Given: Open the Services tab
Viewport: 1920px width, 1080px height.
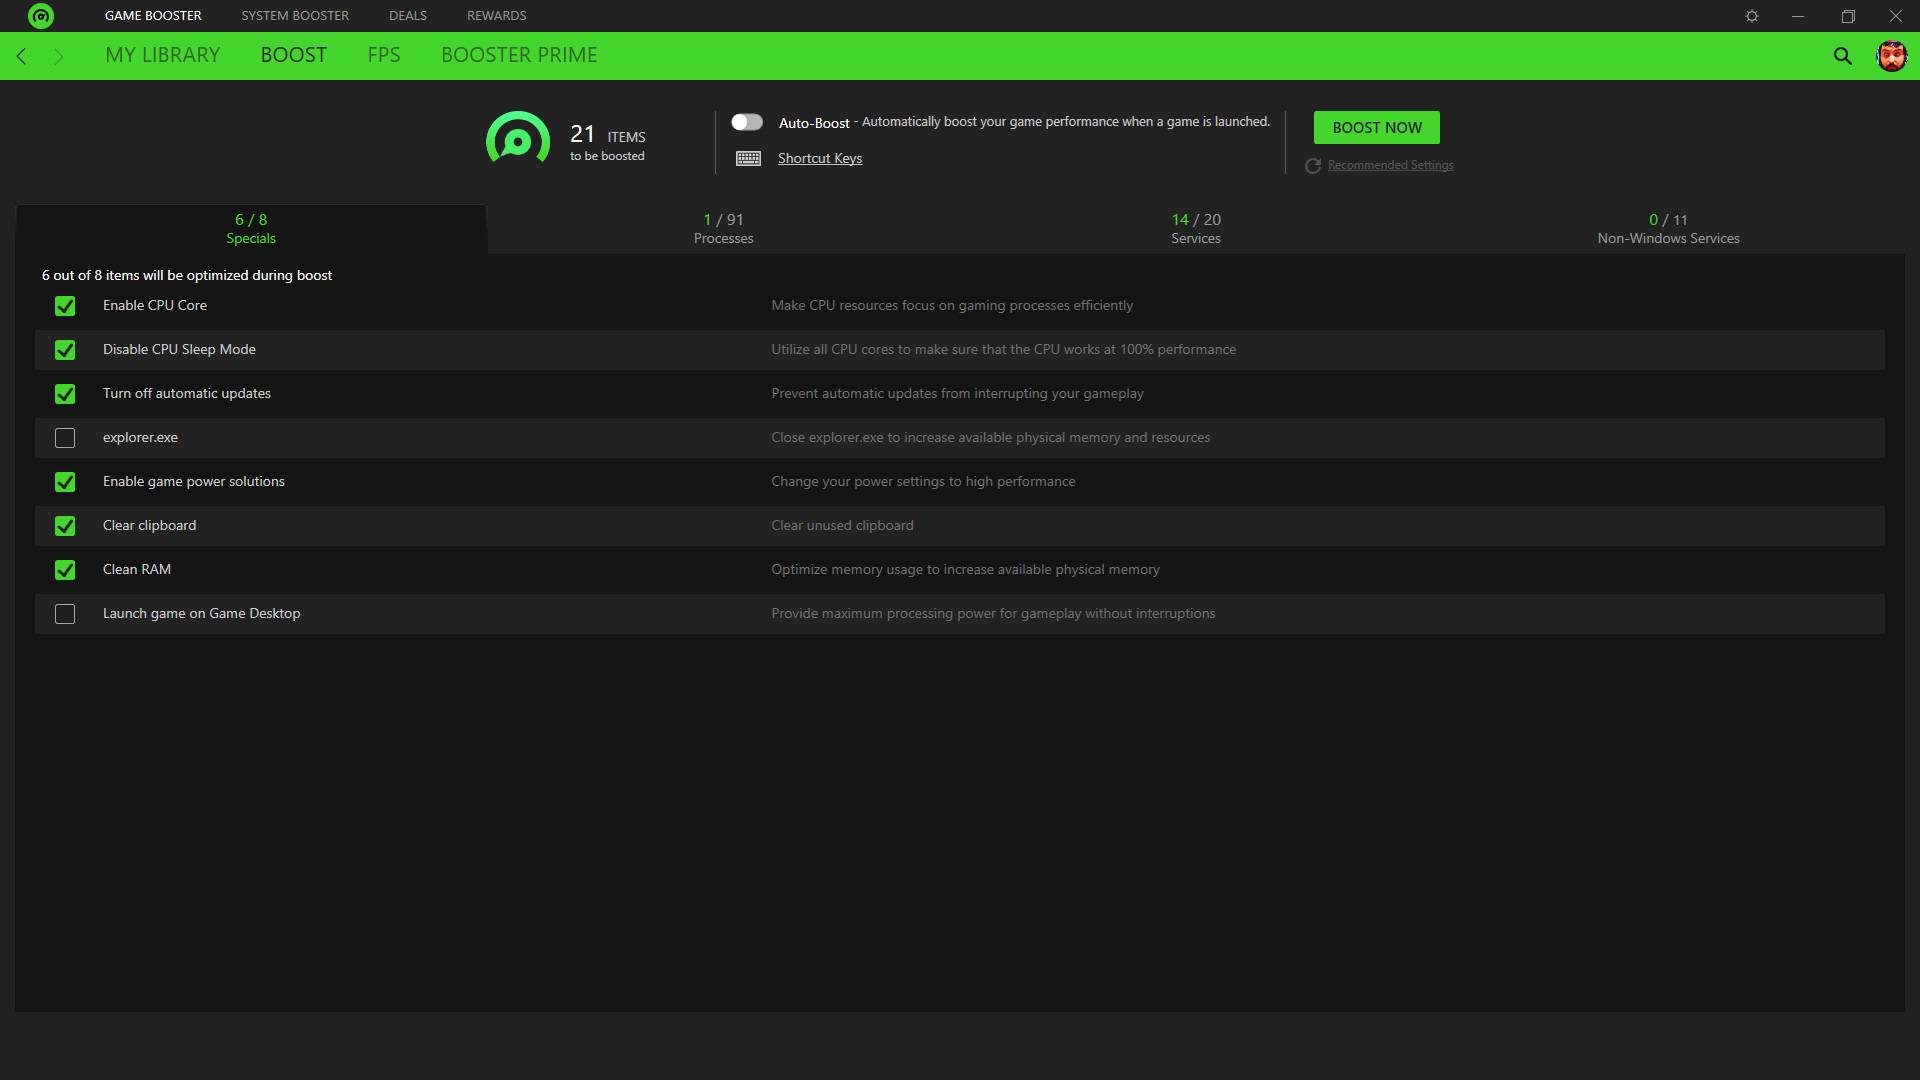Looking at the screenshot, I should 1195,229.
